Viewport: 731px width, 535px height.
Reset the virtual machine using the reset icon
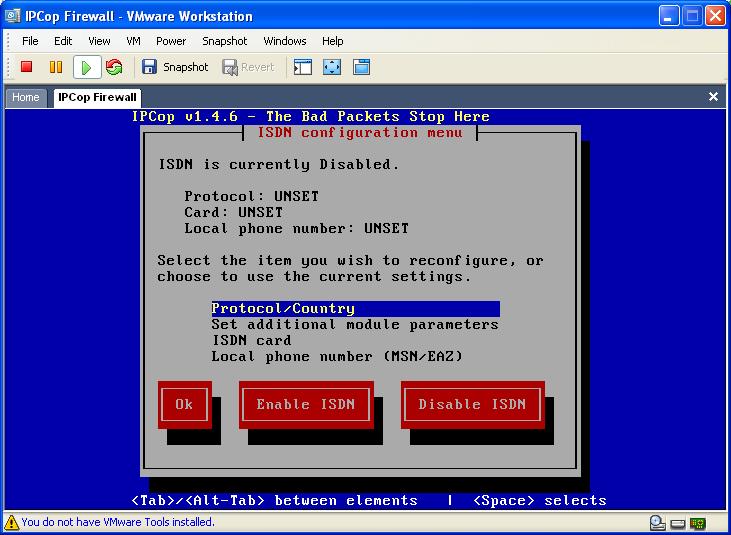point(114,67)
